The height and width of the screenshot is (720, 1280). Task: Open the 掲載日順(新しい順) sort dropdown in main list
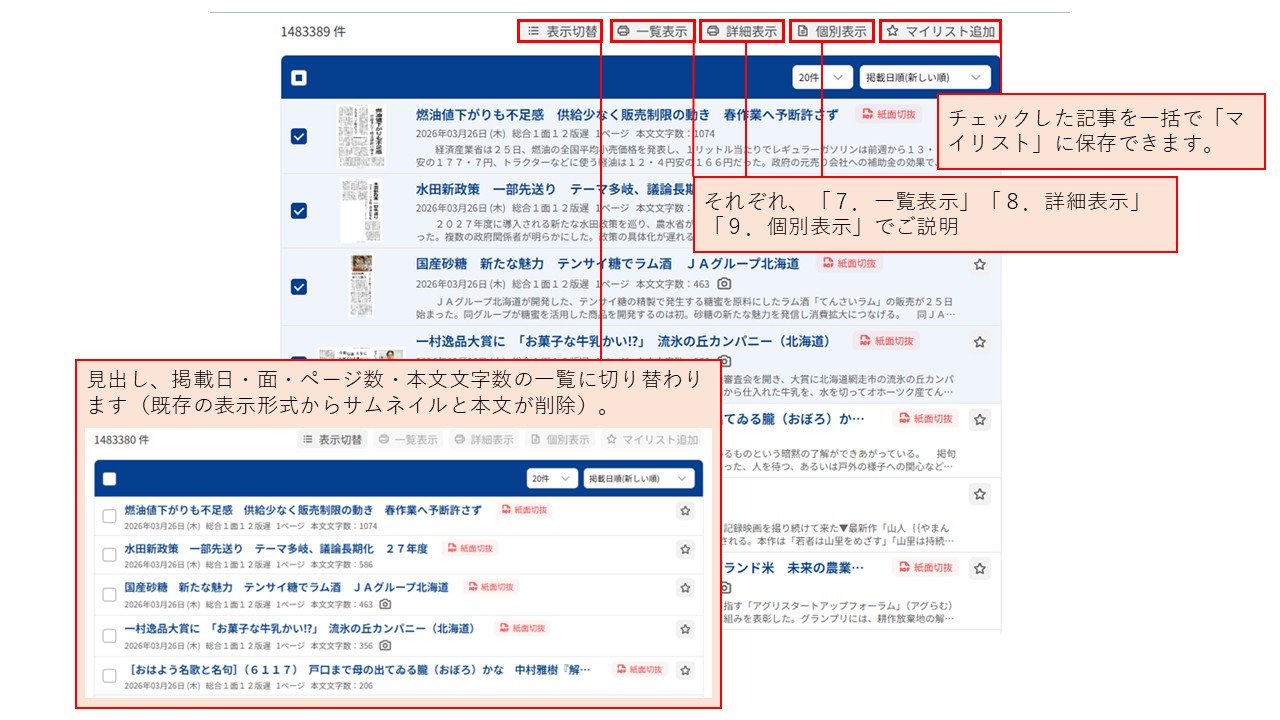[x=926, y=77]
